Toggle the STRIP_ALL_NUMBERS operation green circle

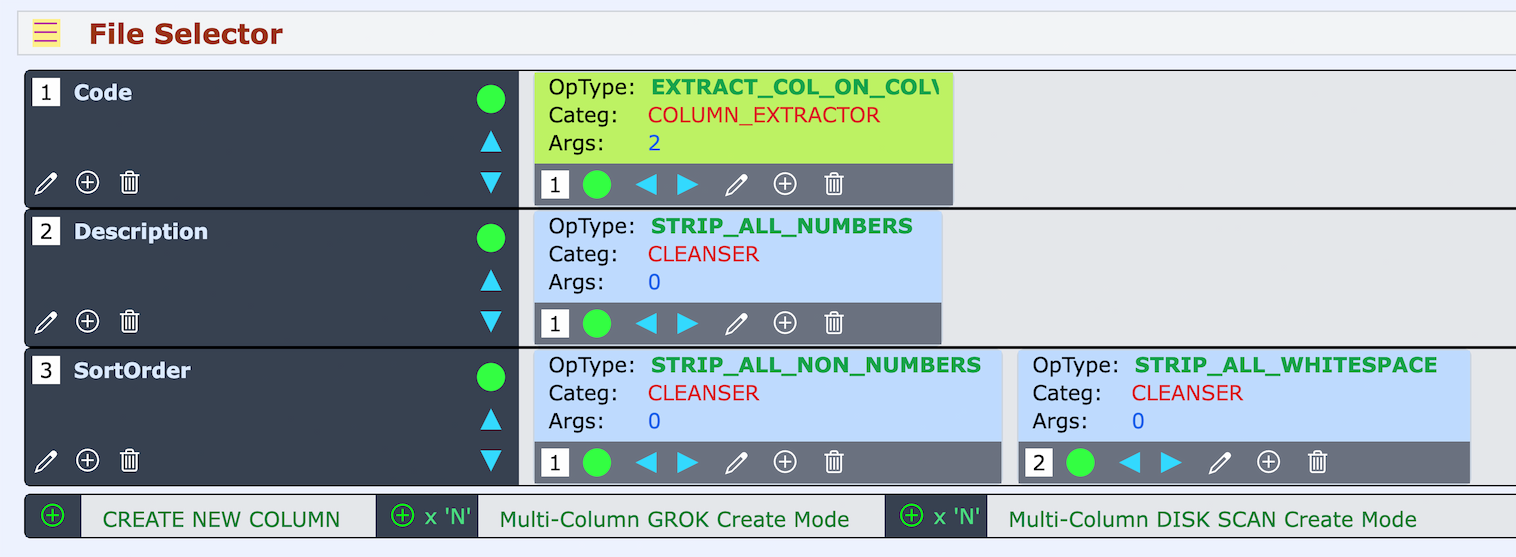(597, 323)
